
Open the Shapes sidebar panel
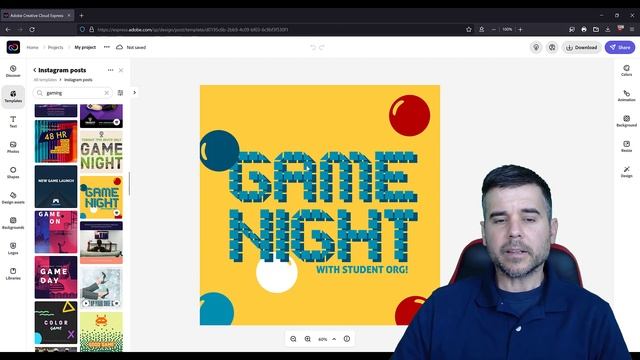point(13,172)
